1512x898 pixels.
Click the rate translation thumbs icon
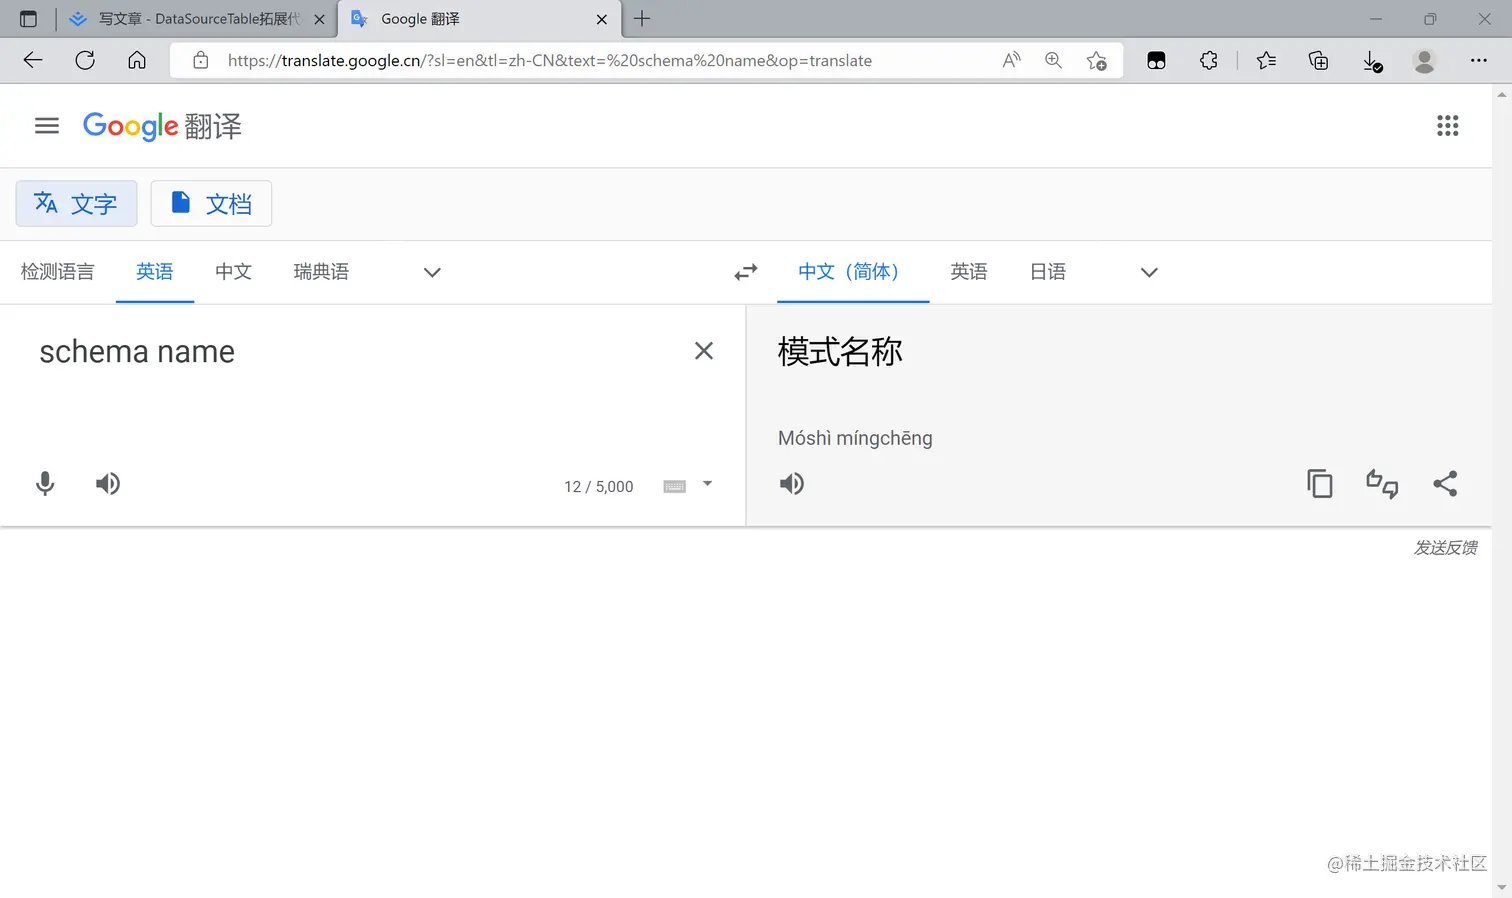click(x=1382, y=484)
